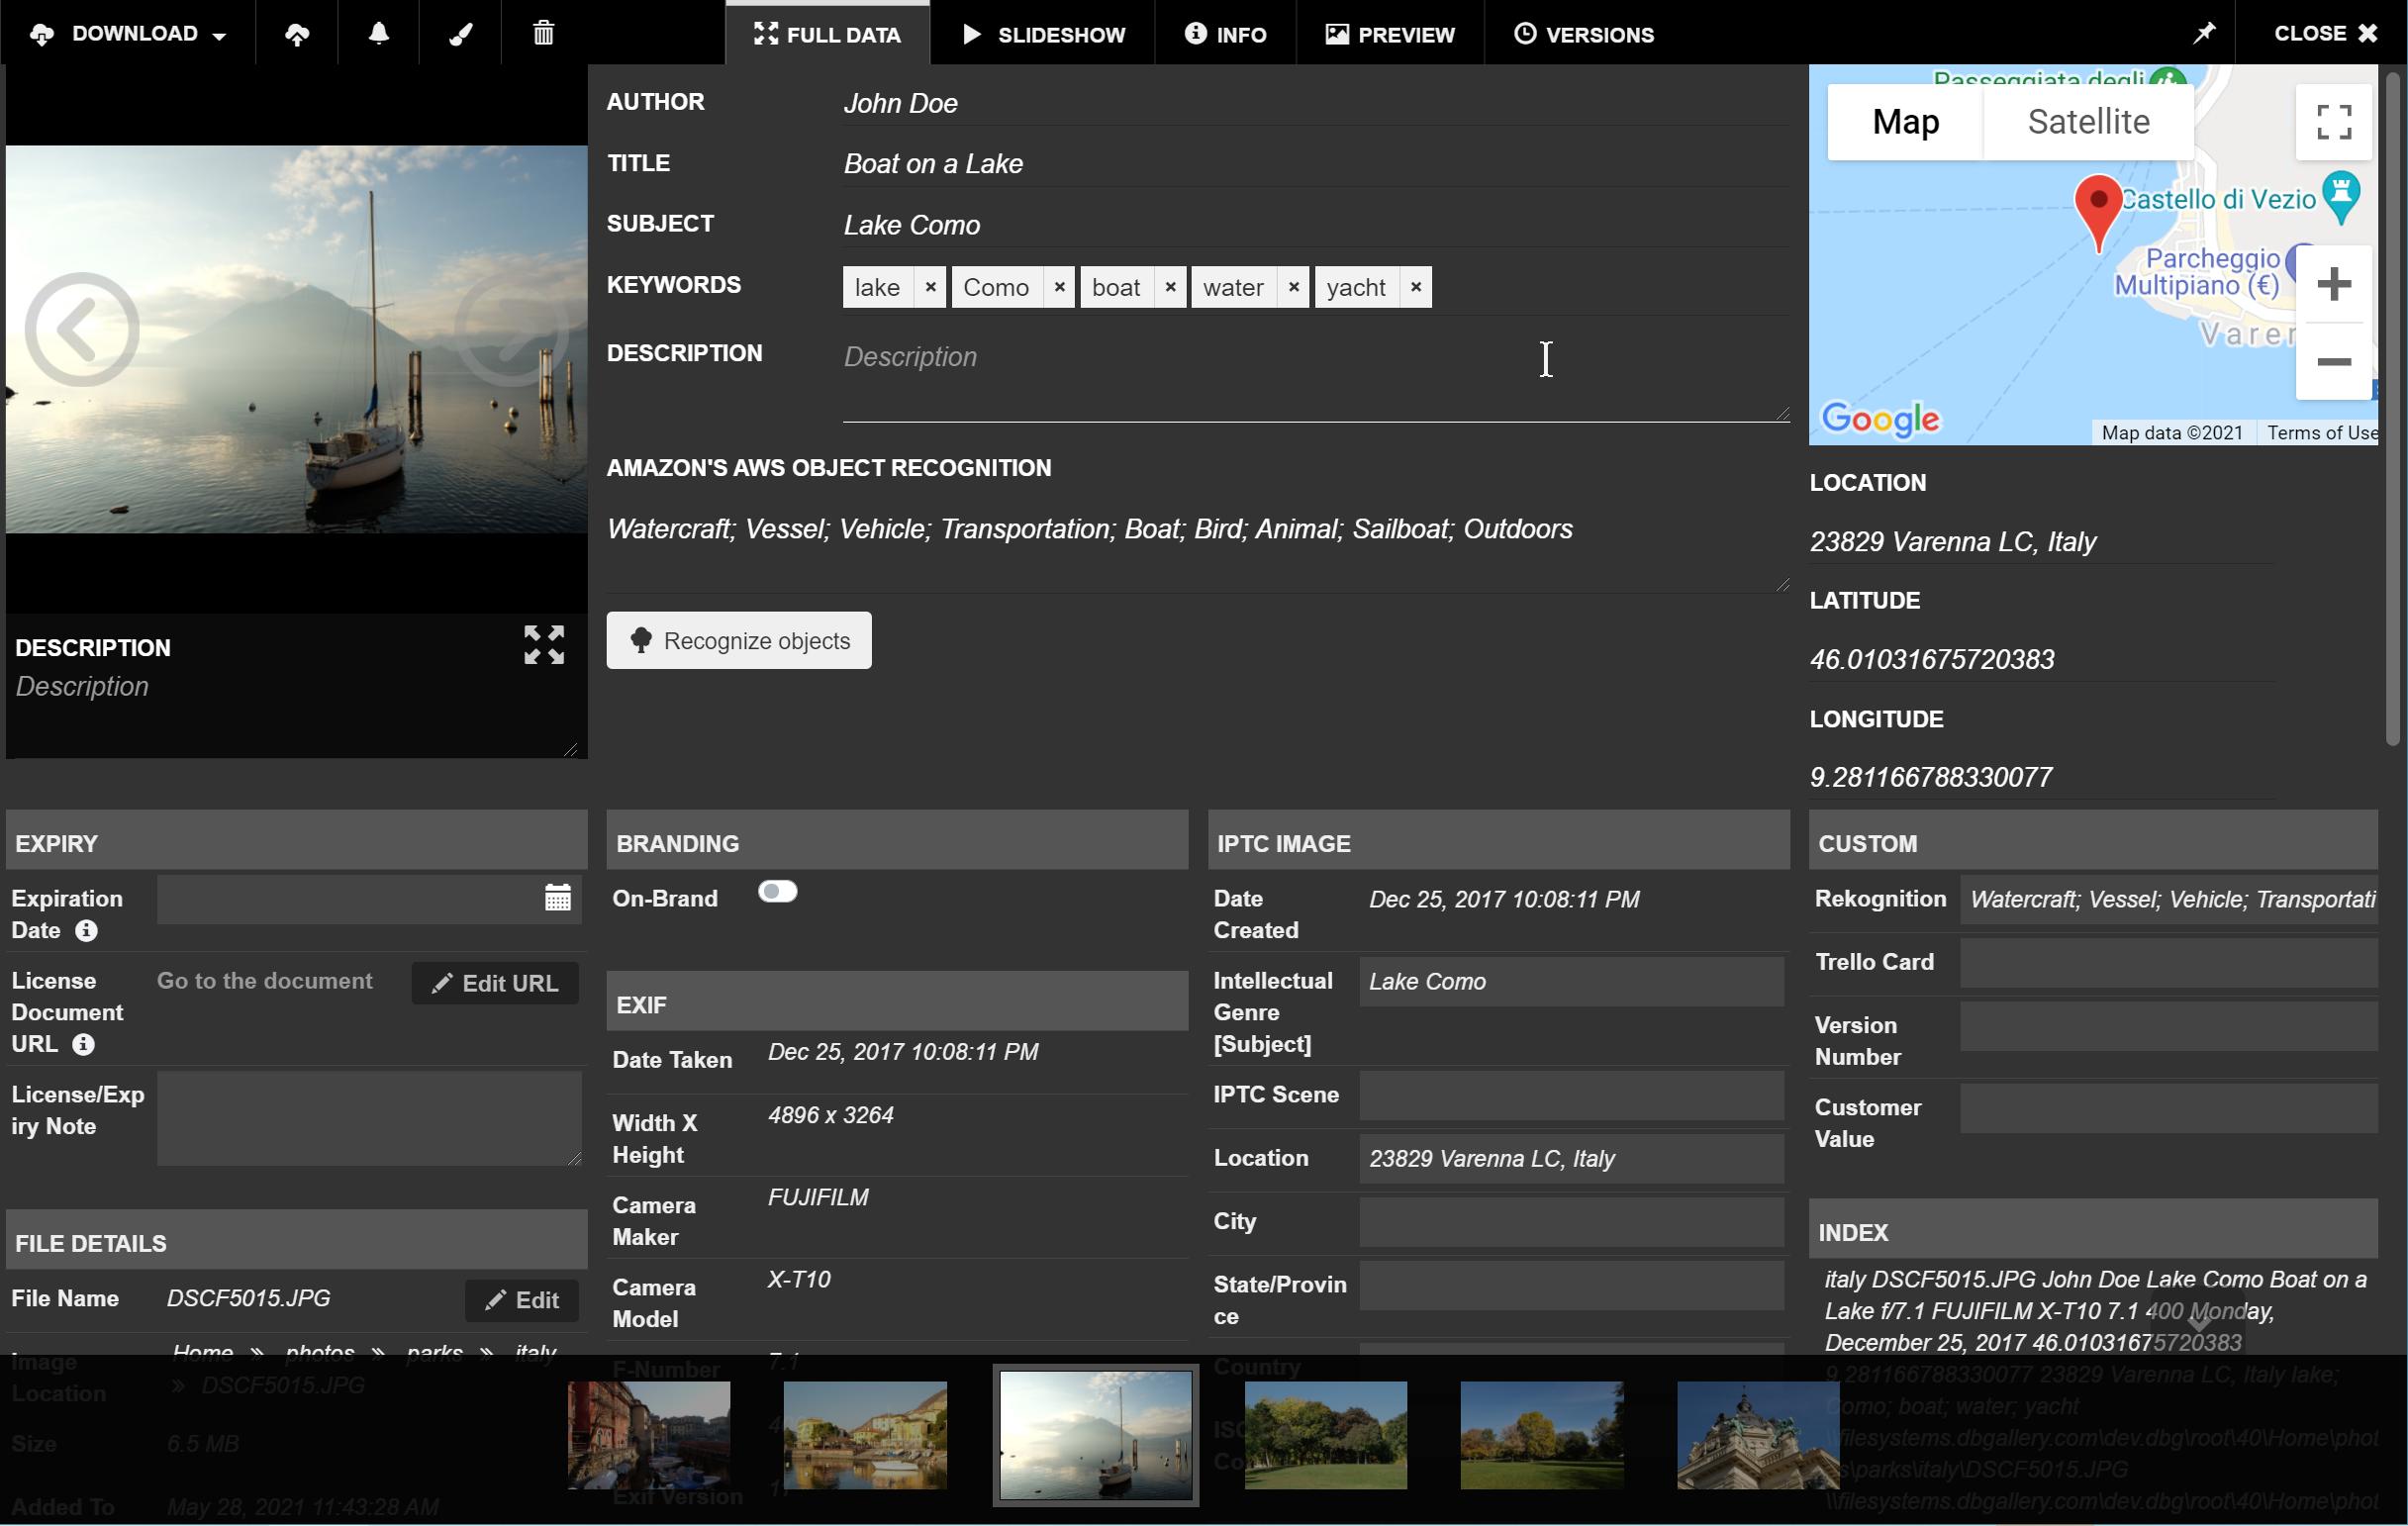Click the Intellectual Genre field Lake Como
The width and height of the screenshot is (2408, 1526).
[x=1571, y=982]
